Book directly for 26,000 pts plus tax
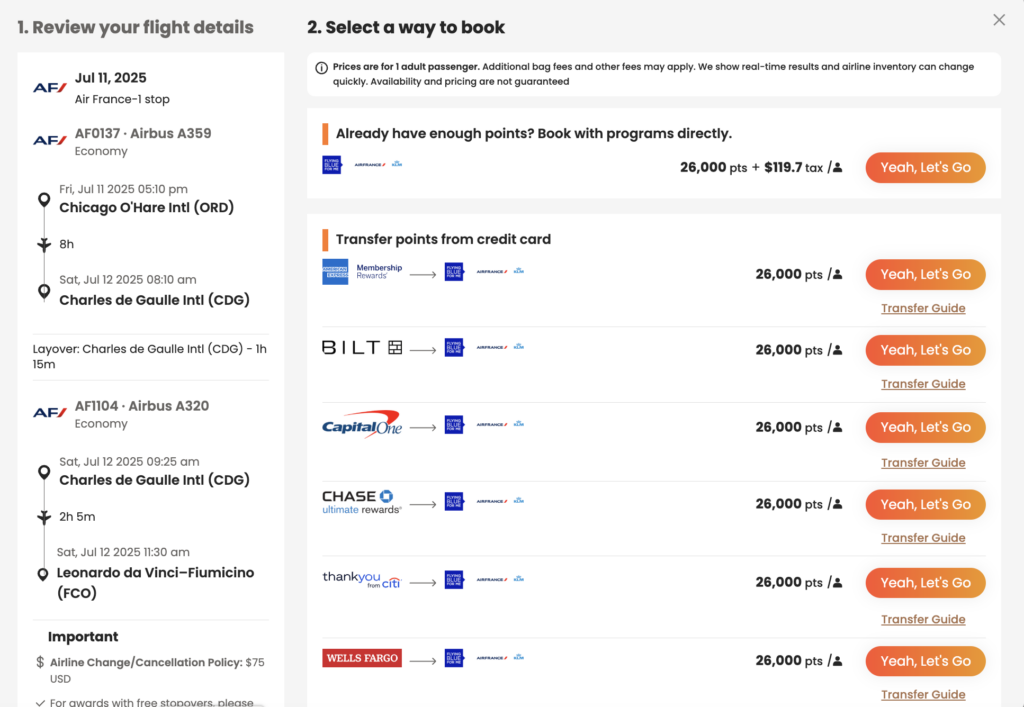Image resolution: width=1024 pixels, height=707 pixels. [925, 168]
